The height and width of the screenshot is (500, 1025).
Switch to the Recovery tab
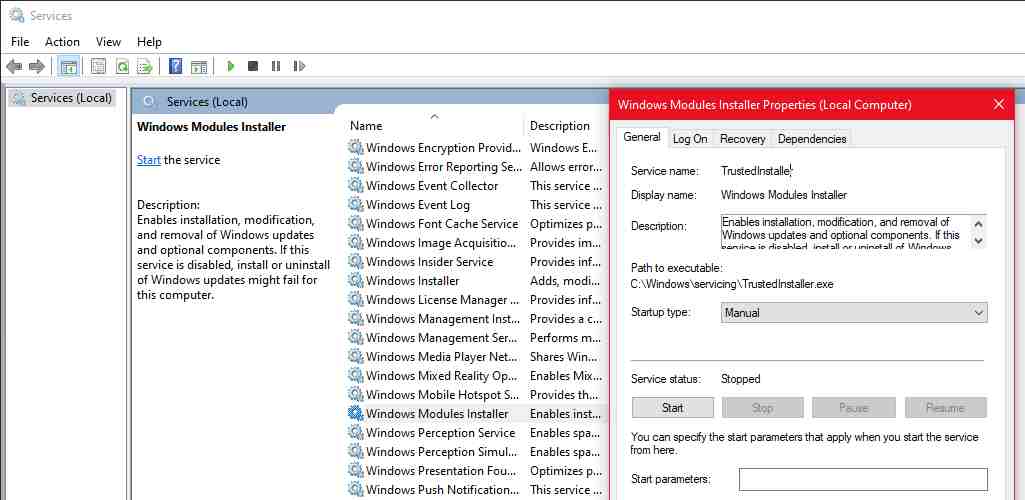pos(743,139)
